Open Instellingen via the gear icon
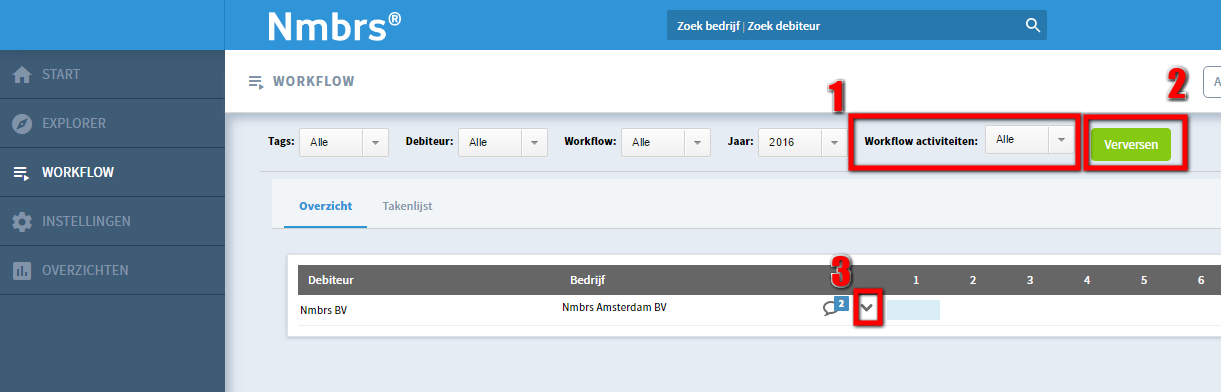 (22, 222)
